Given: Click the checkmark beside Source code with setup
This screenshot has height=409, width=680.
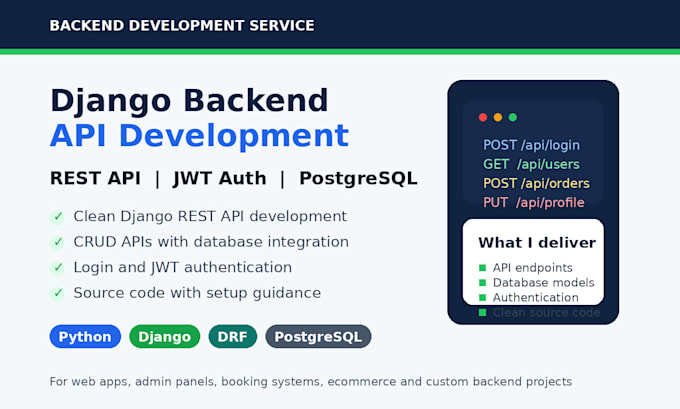Looking at the screenshot, I should (57, 294).
